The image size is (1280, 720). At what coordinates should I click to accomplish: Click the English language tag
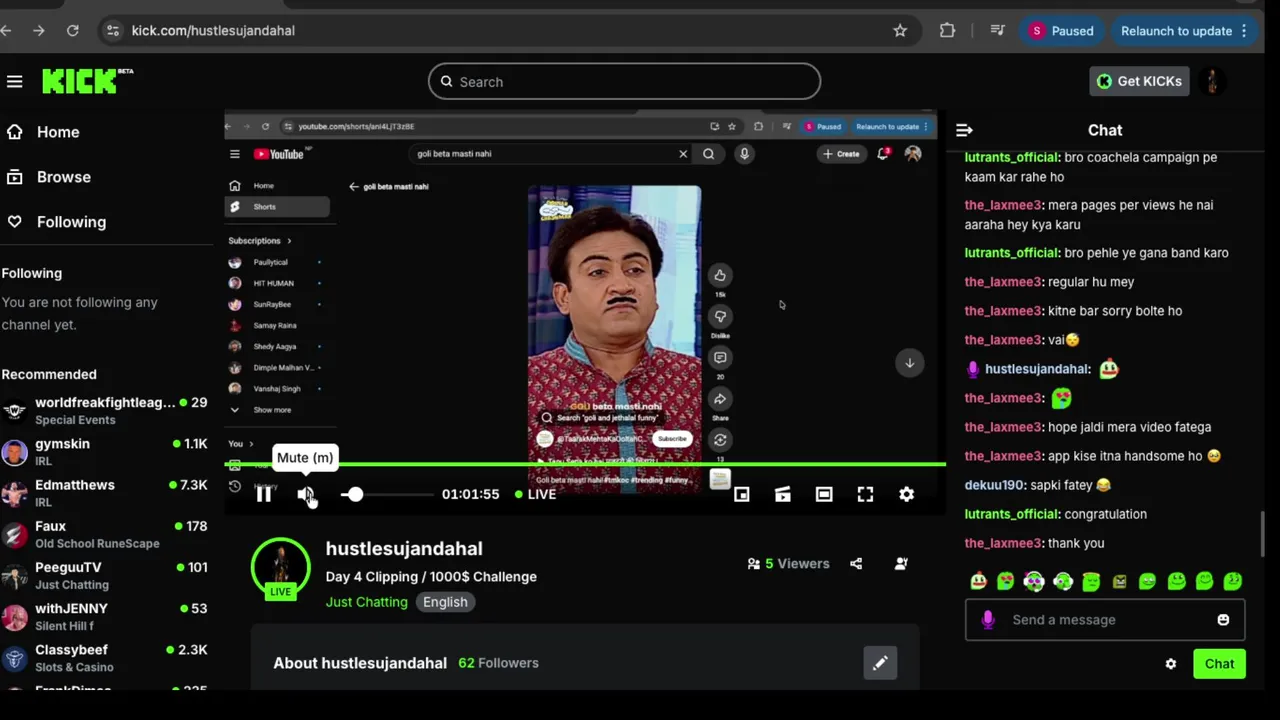click(x=445, y=602)
